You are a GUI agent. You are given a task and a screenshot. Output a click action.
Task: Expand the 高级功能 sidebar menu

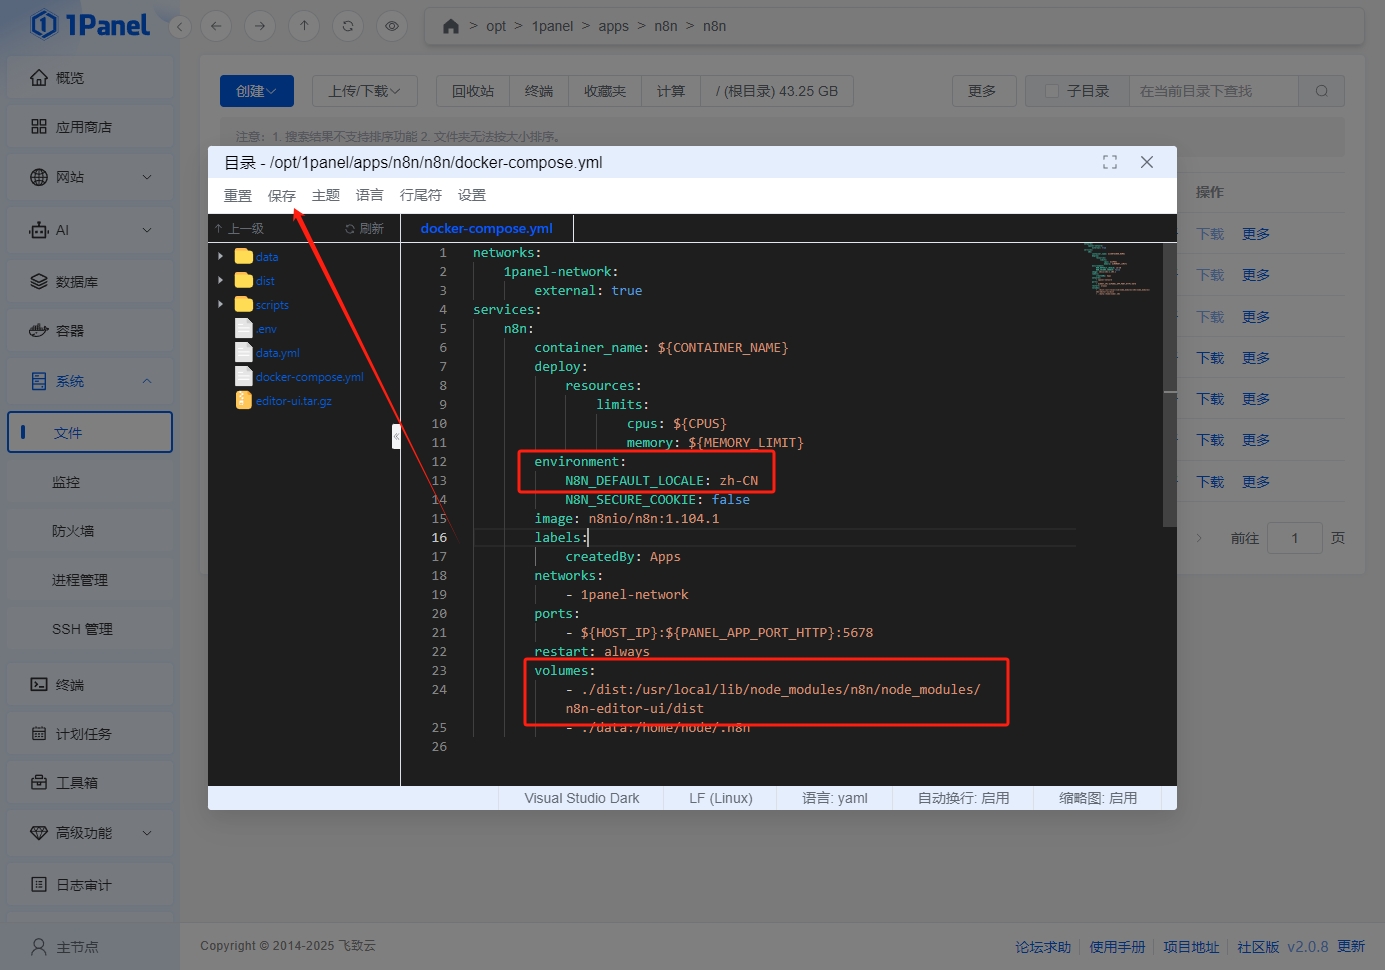click(x=90, y=833)
